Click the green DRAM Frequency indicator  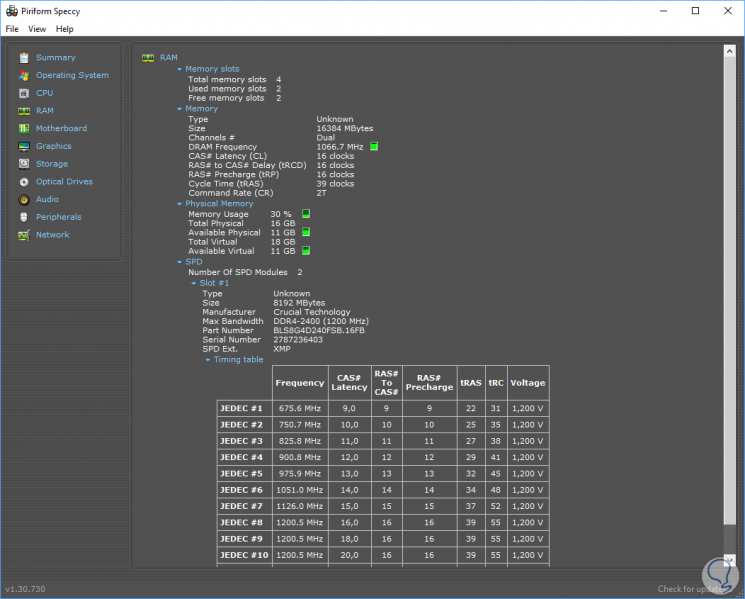pos(374,146)
